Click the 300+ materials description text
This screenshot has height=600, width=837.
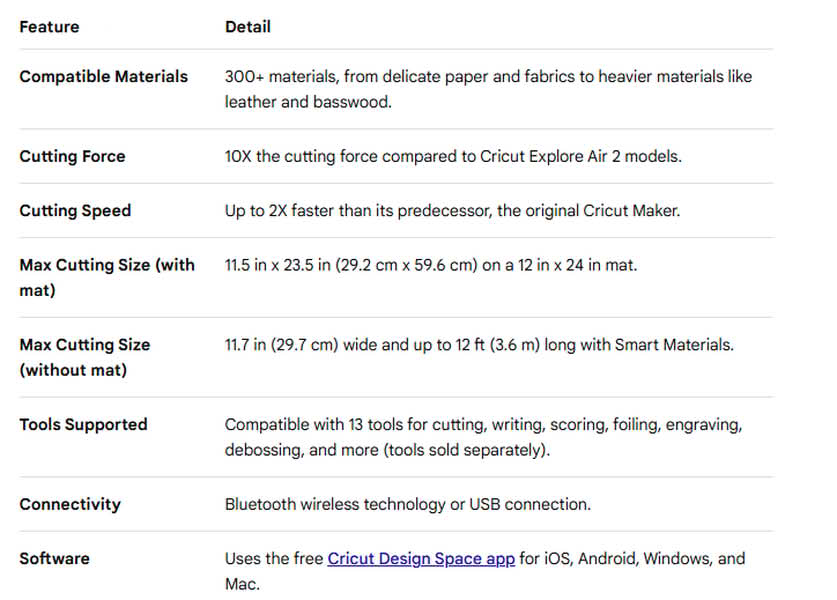click(x=488, y=76)
